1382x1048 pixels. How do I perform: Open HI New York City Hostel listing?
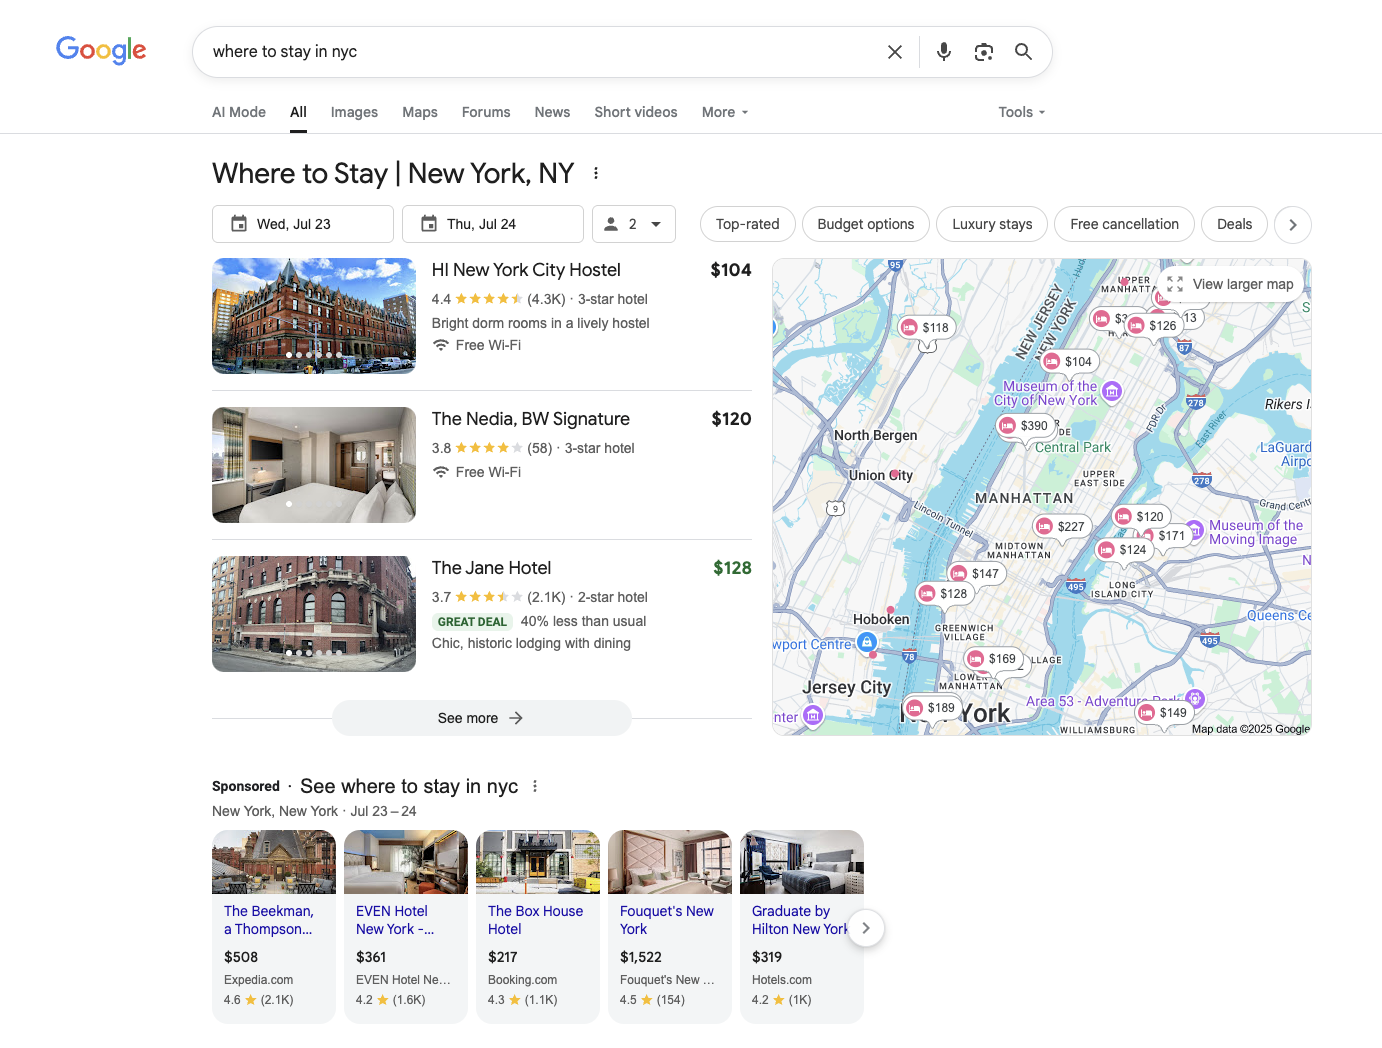tap(526, 270)
